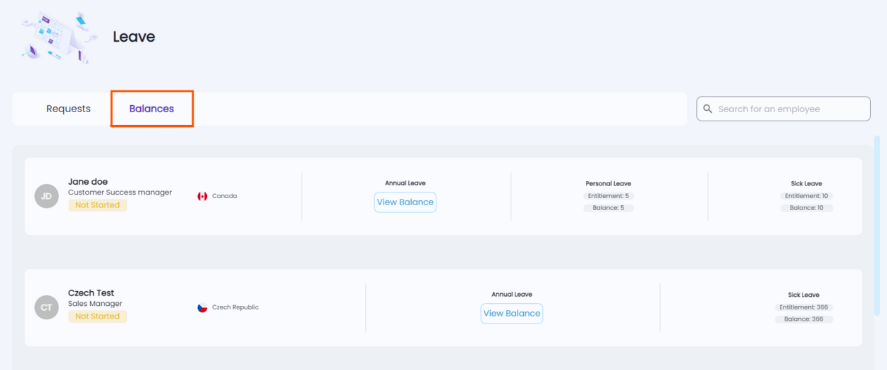Click Jane doe's Annual Leave label
The height and width of the screenshot is (370, 887).
click(x=405, y=183)
